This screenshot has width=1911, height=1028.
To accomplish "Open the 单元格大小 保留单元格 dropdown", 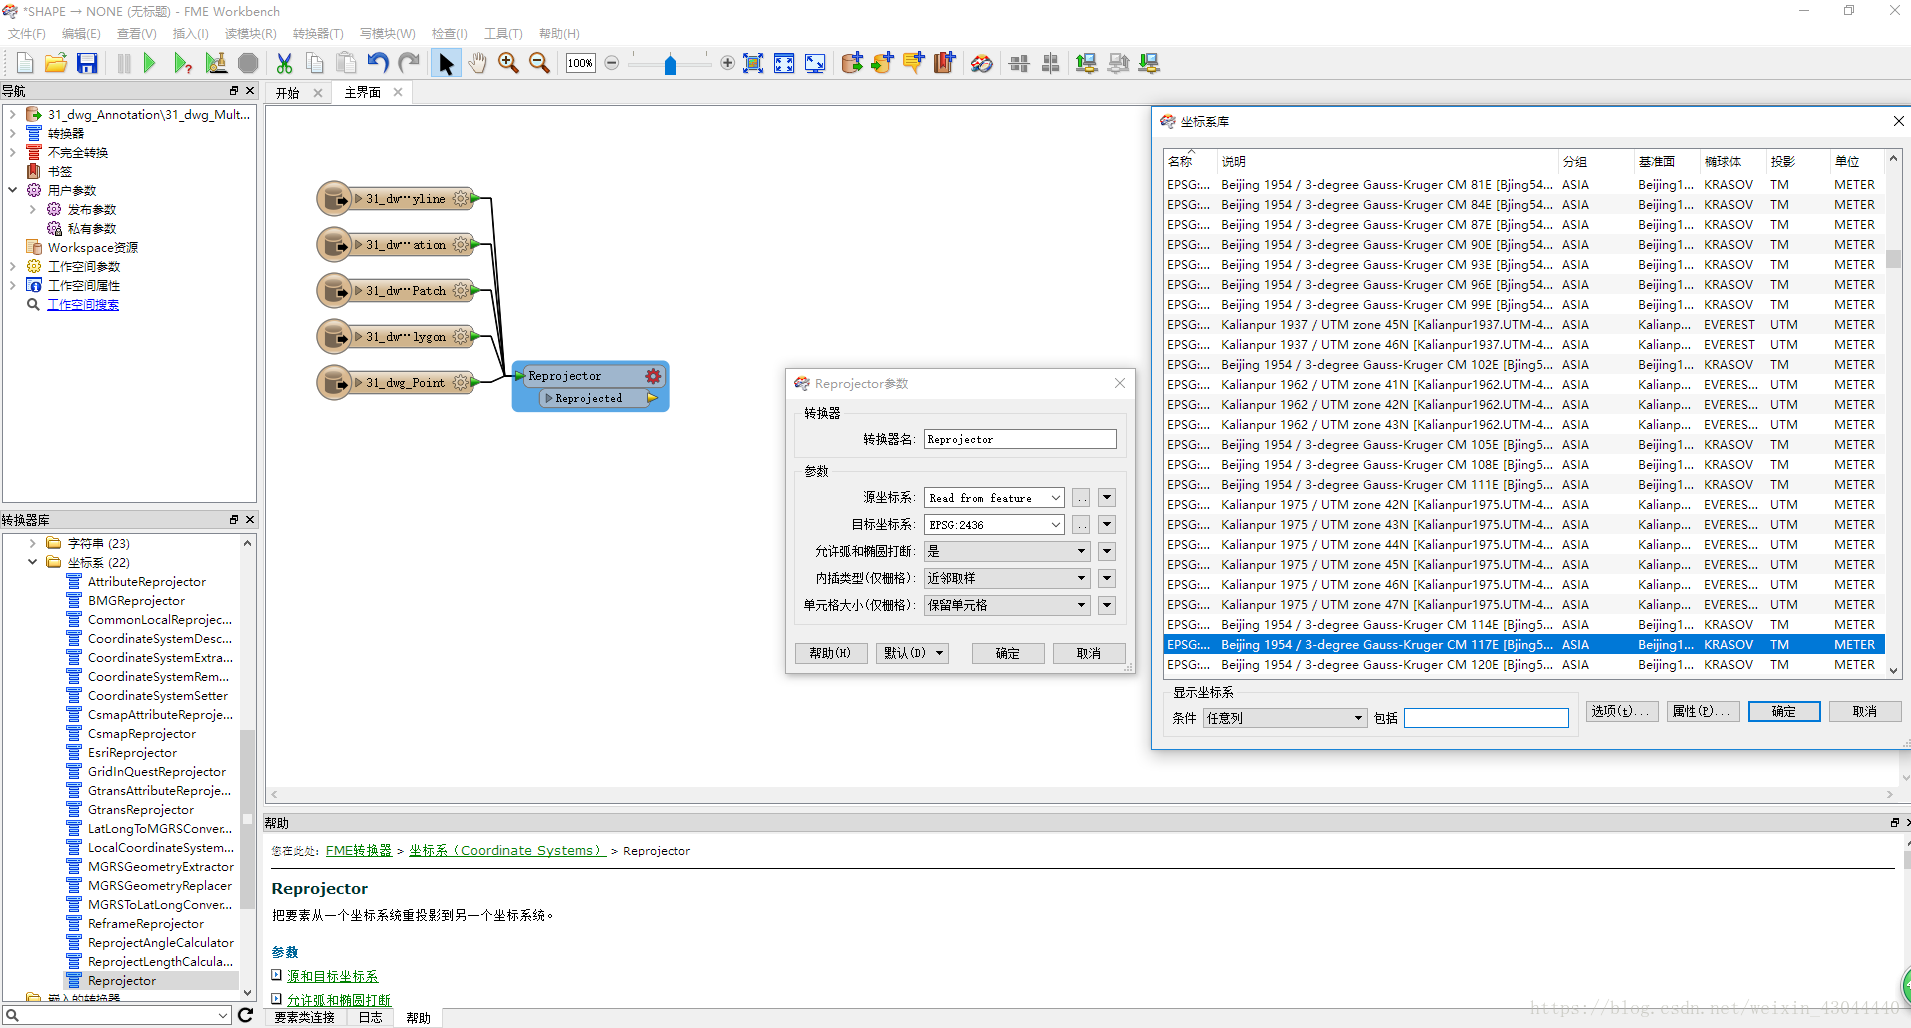I will click(1007, 606).
